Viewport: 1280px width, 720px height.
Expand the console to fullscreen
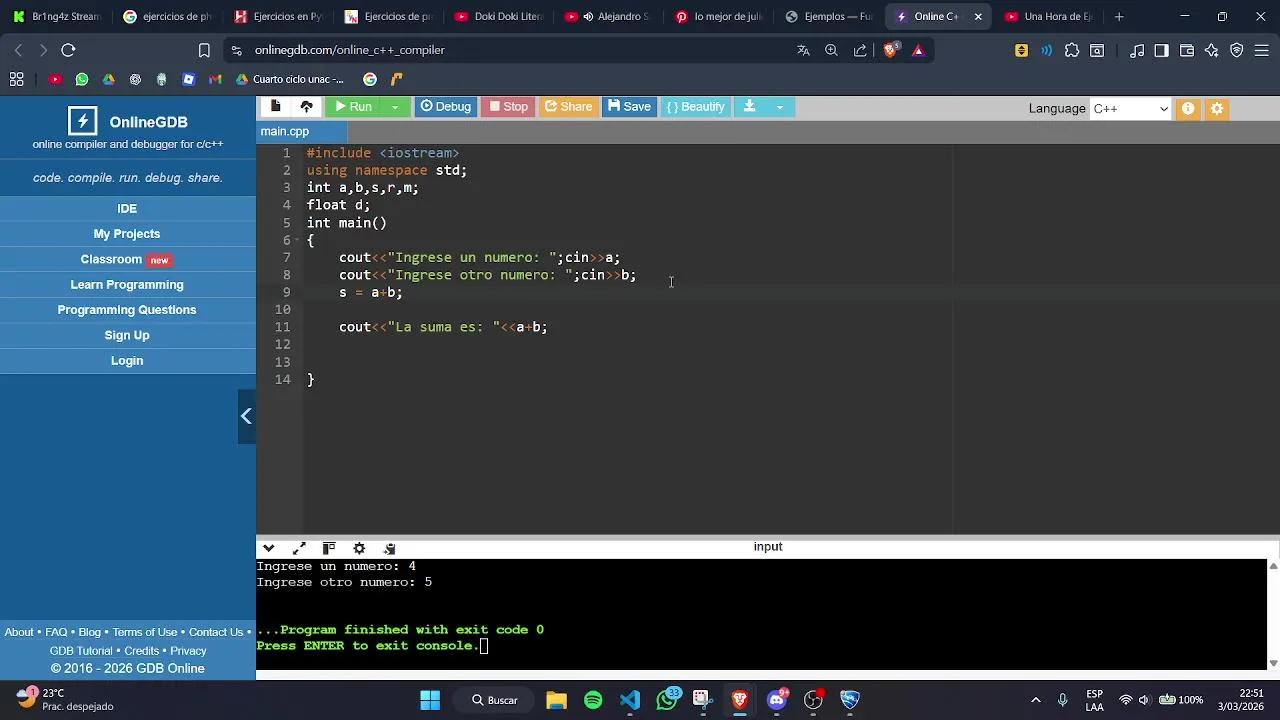(x=299, y=548)
